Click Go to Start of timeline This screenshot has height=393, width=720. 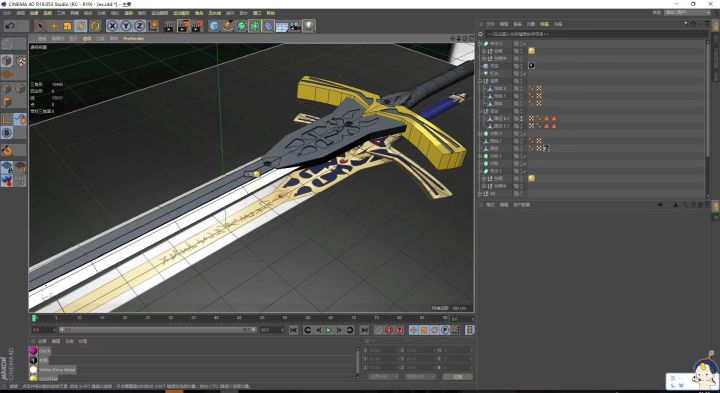(x=293, y=330)
